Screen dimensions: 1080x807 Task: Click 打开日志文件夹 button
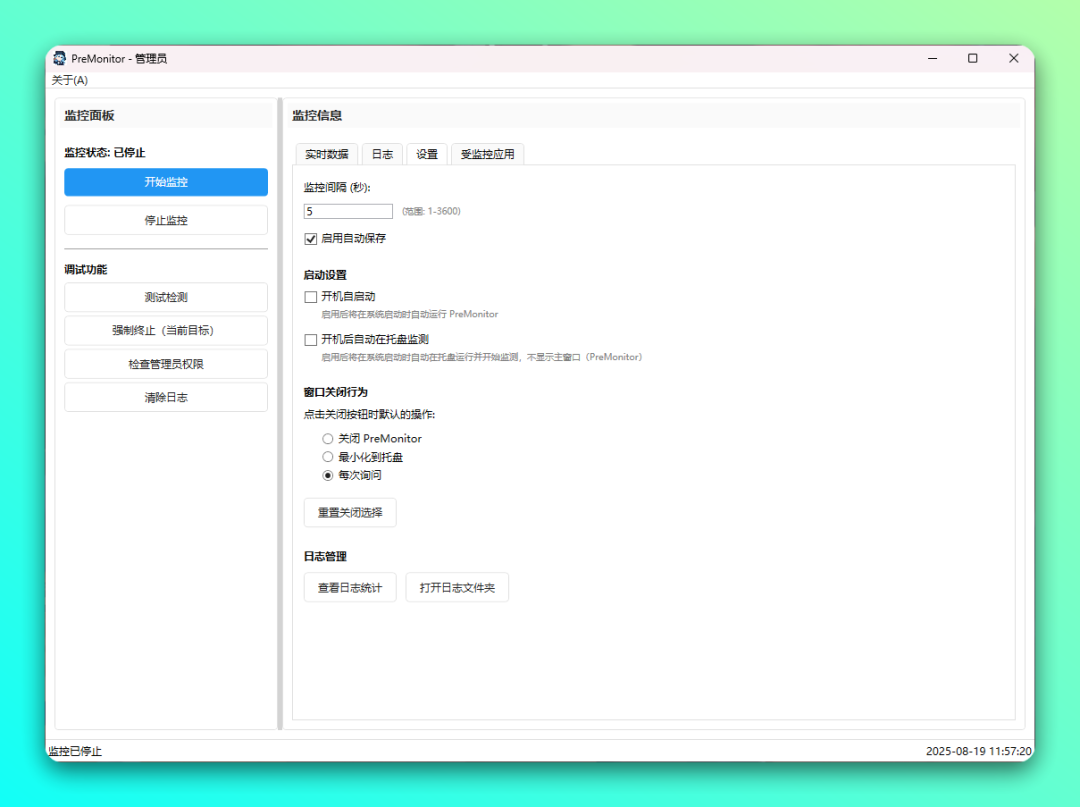click(x=457, y=588)
